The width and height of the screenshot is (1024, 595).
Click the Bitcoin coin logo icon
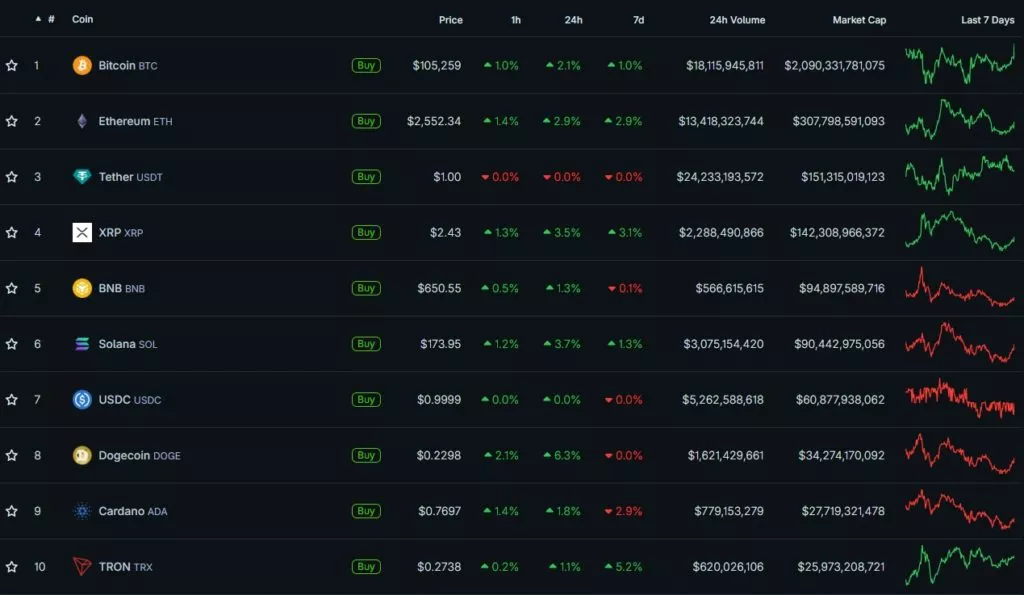(82, 66)
